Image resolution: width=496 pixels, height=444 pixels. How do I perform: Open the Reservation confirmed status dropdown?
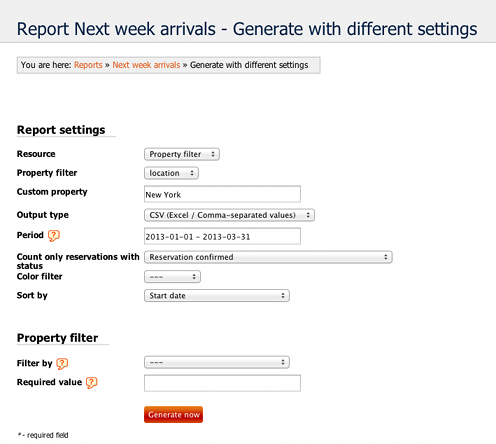(268, 257)
